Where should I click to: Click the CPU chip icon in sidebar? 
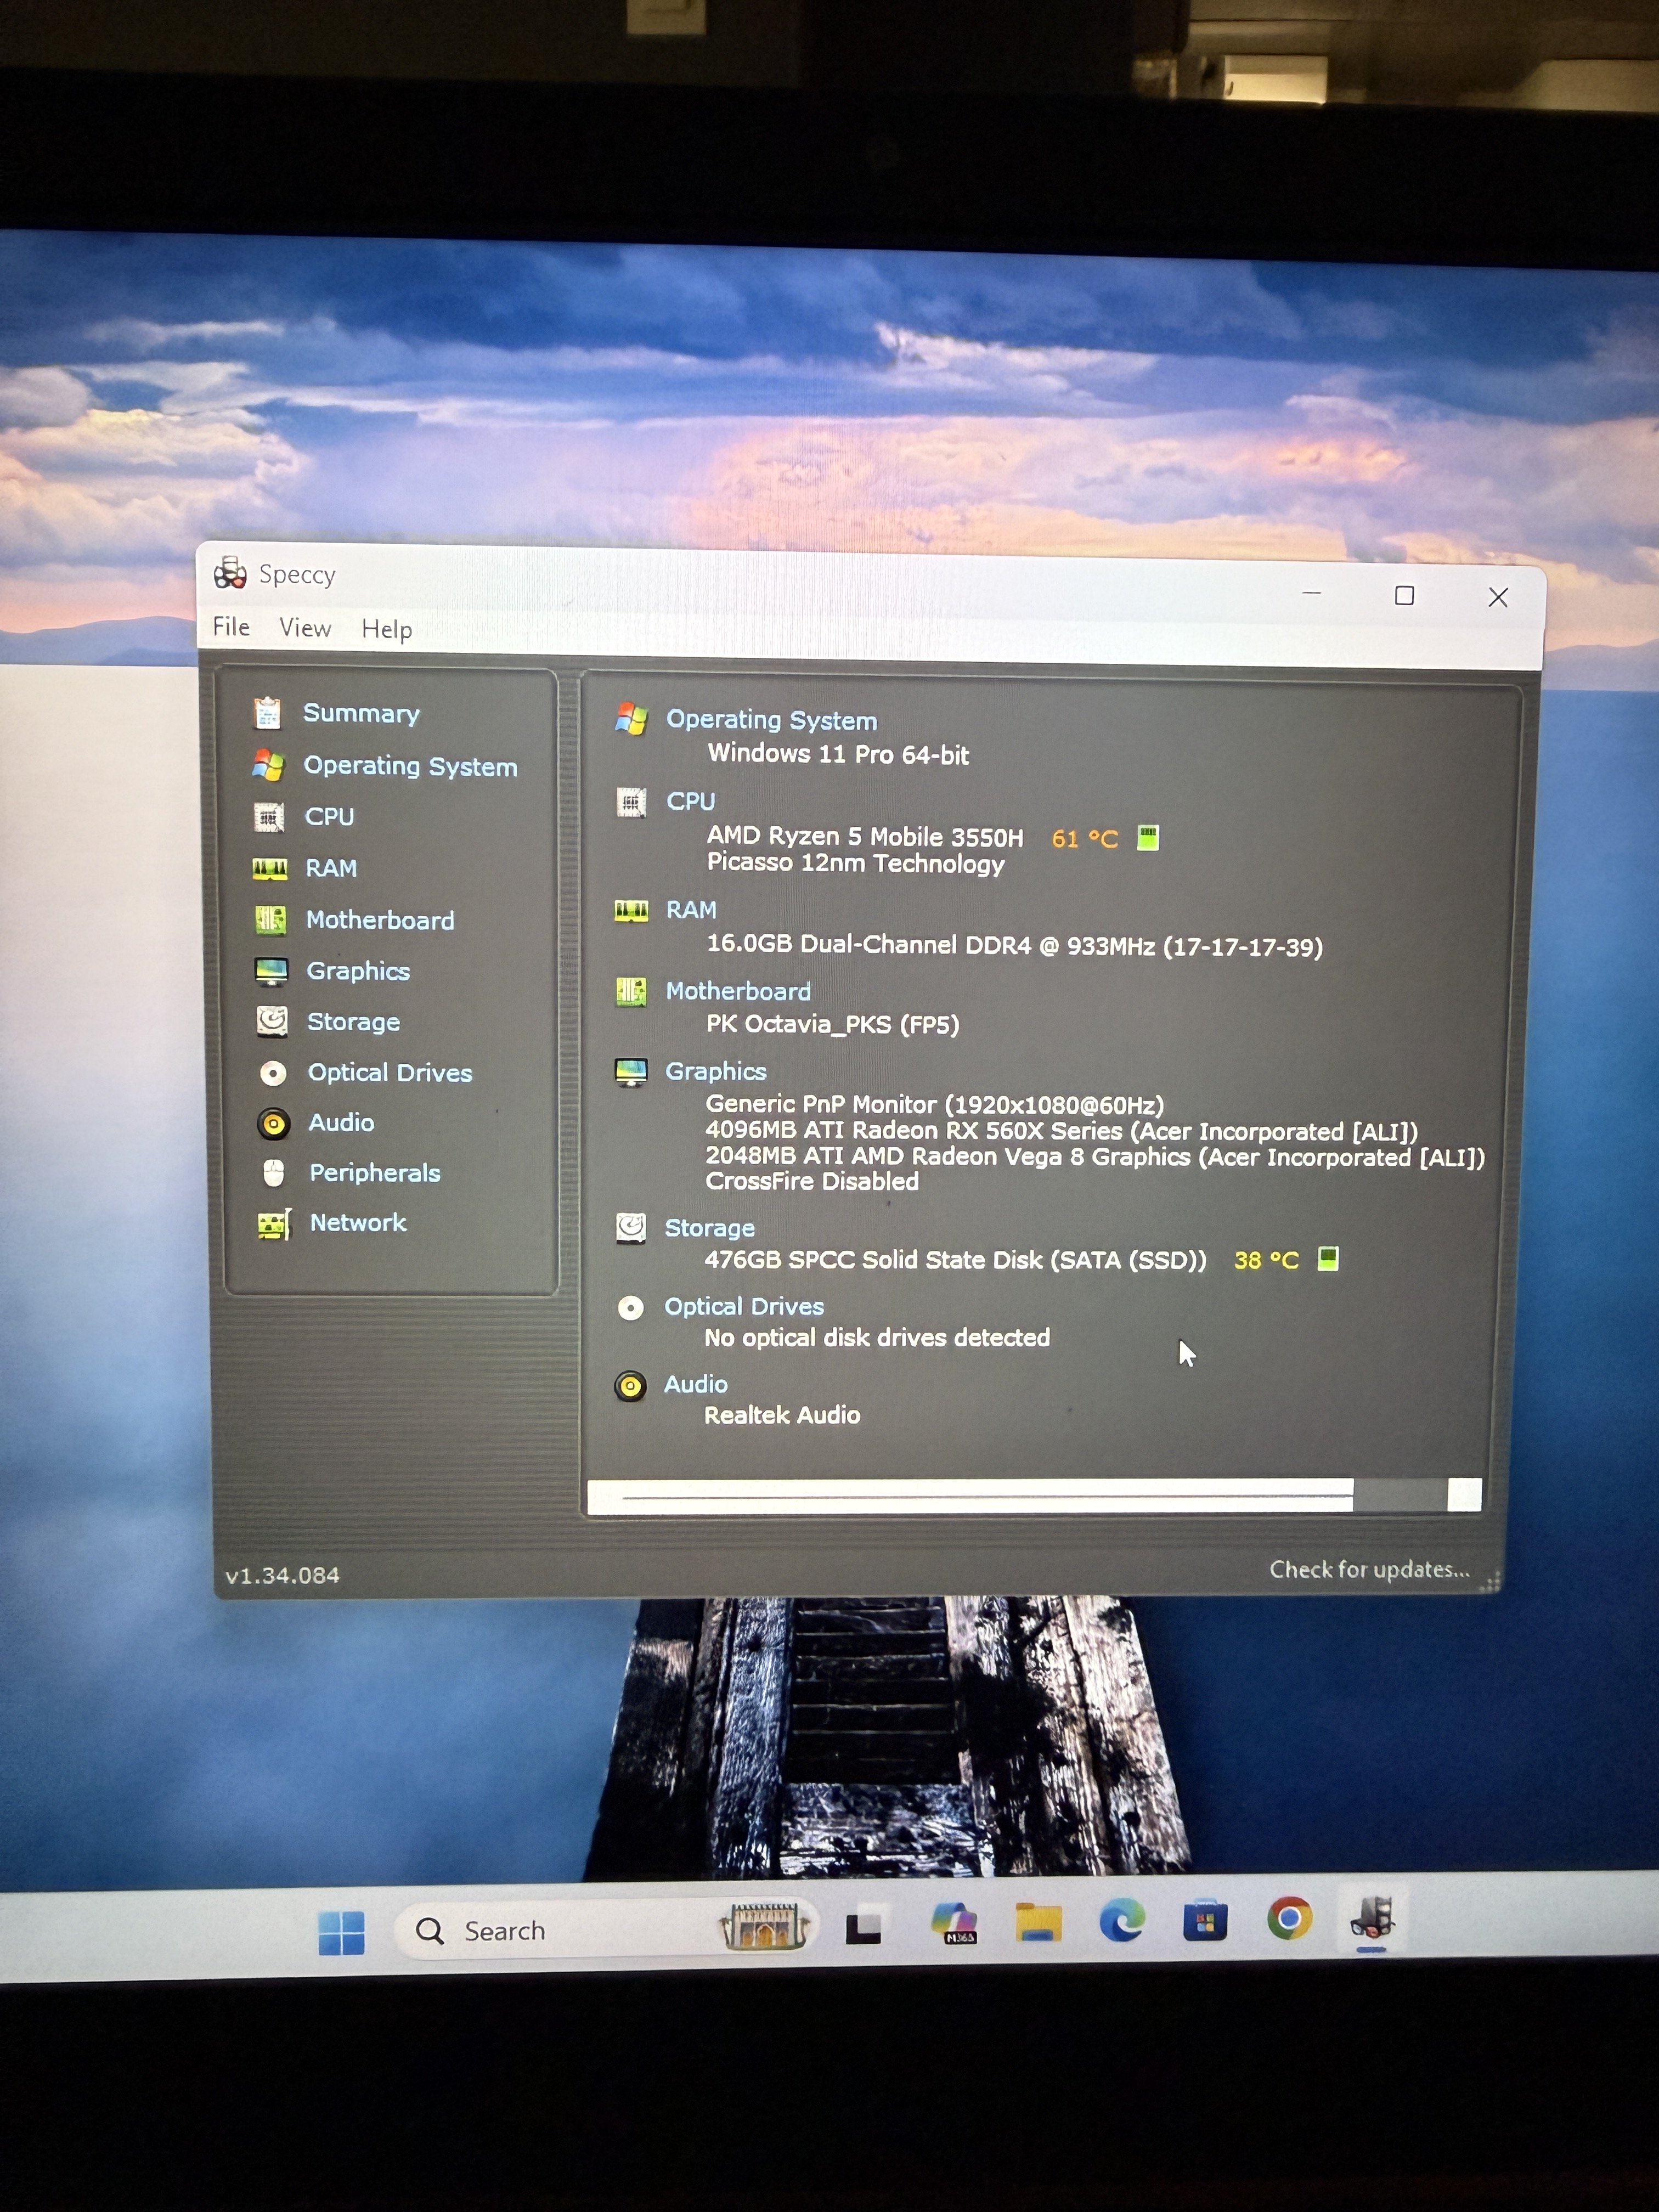[268, 817]
